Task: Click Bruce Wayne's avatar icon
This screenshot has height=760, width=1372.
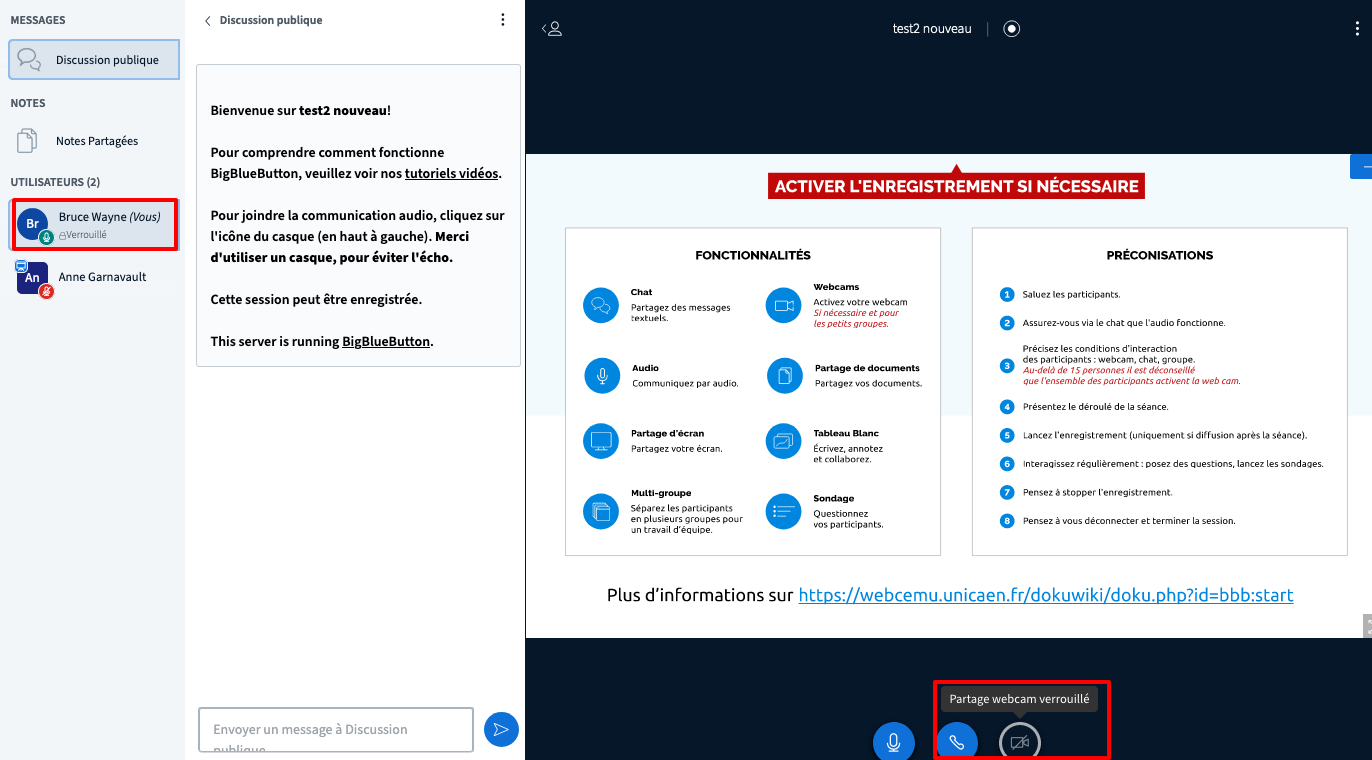Action: [32, 224]
